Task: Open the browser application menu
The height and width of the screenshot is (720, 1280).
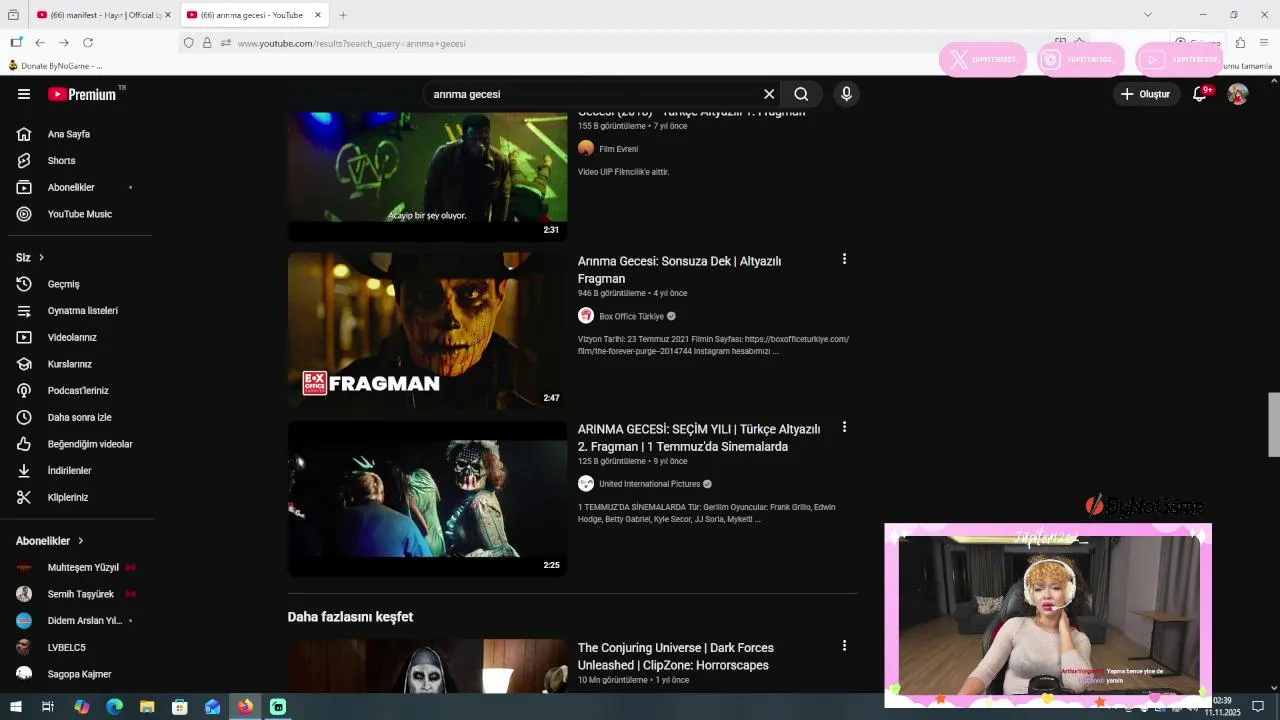Action: pyautogui.click(x=1264, y=43)
